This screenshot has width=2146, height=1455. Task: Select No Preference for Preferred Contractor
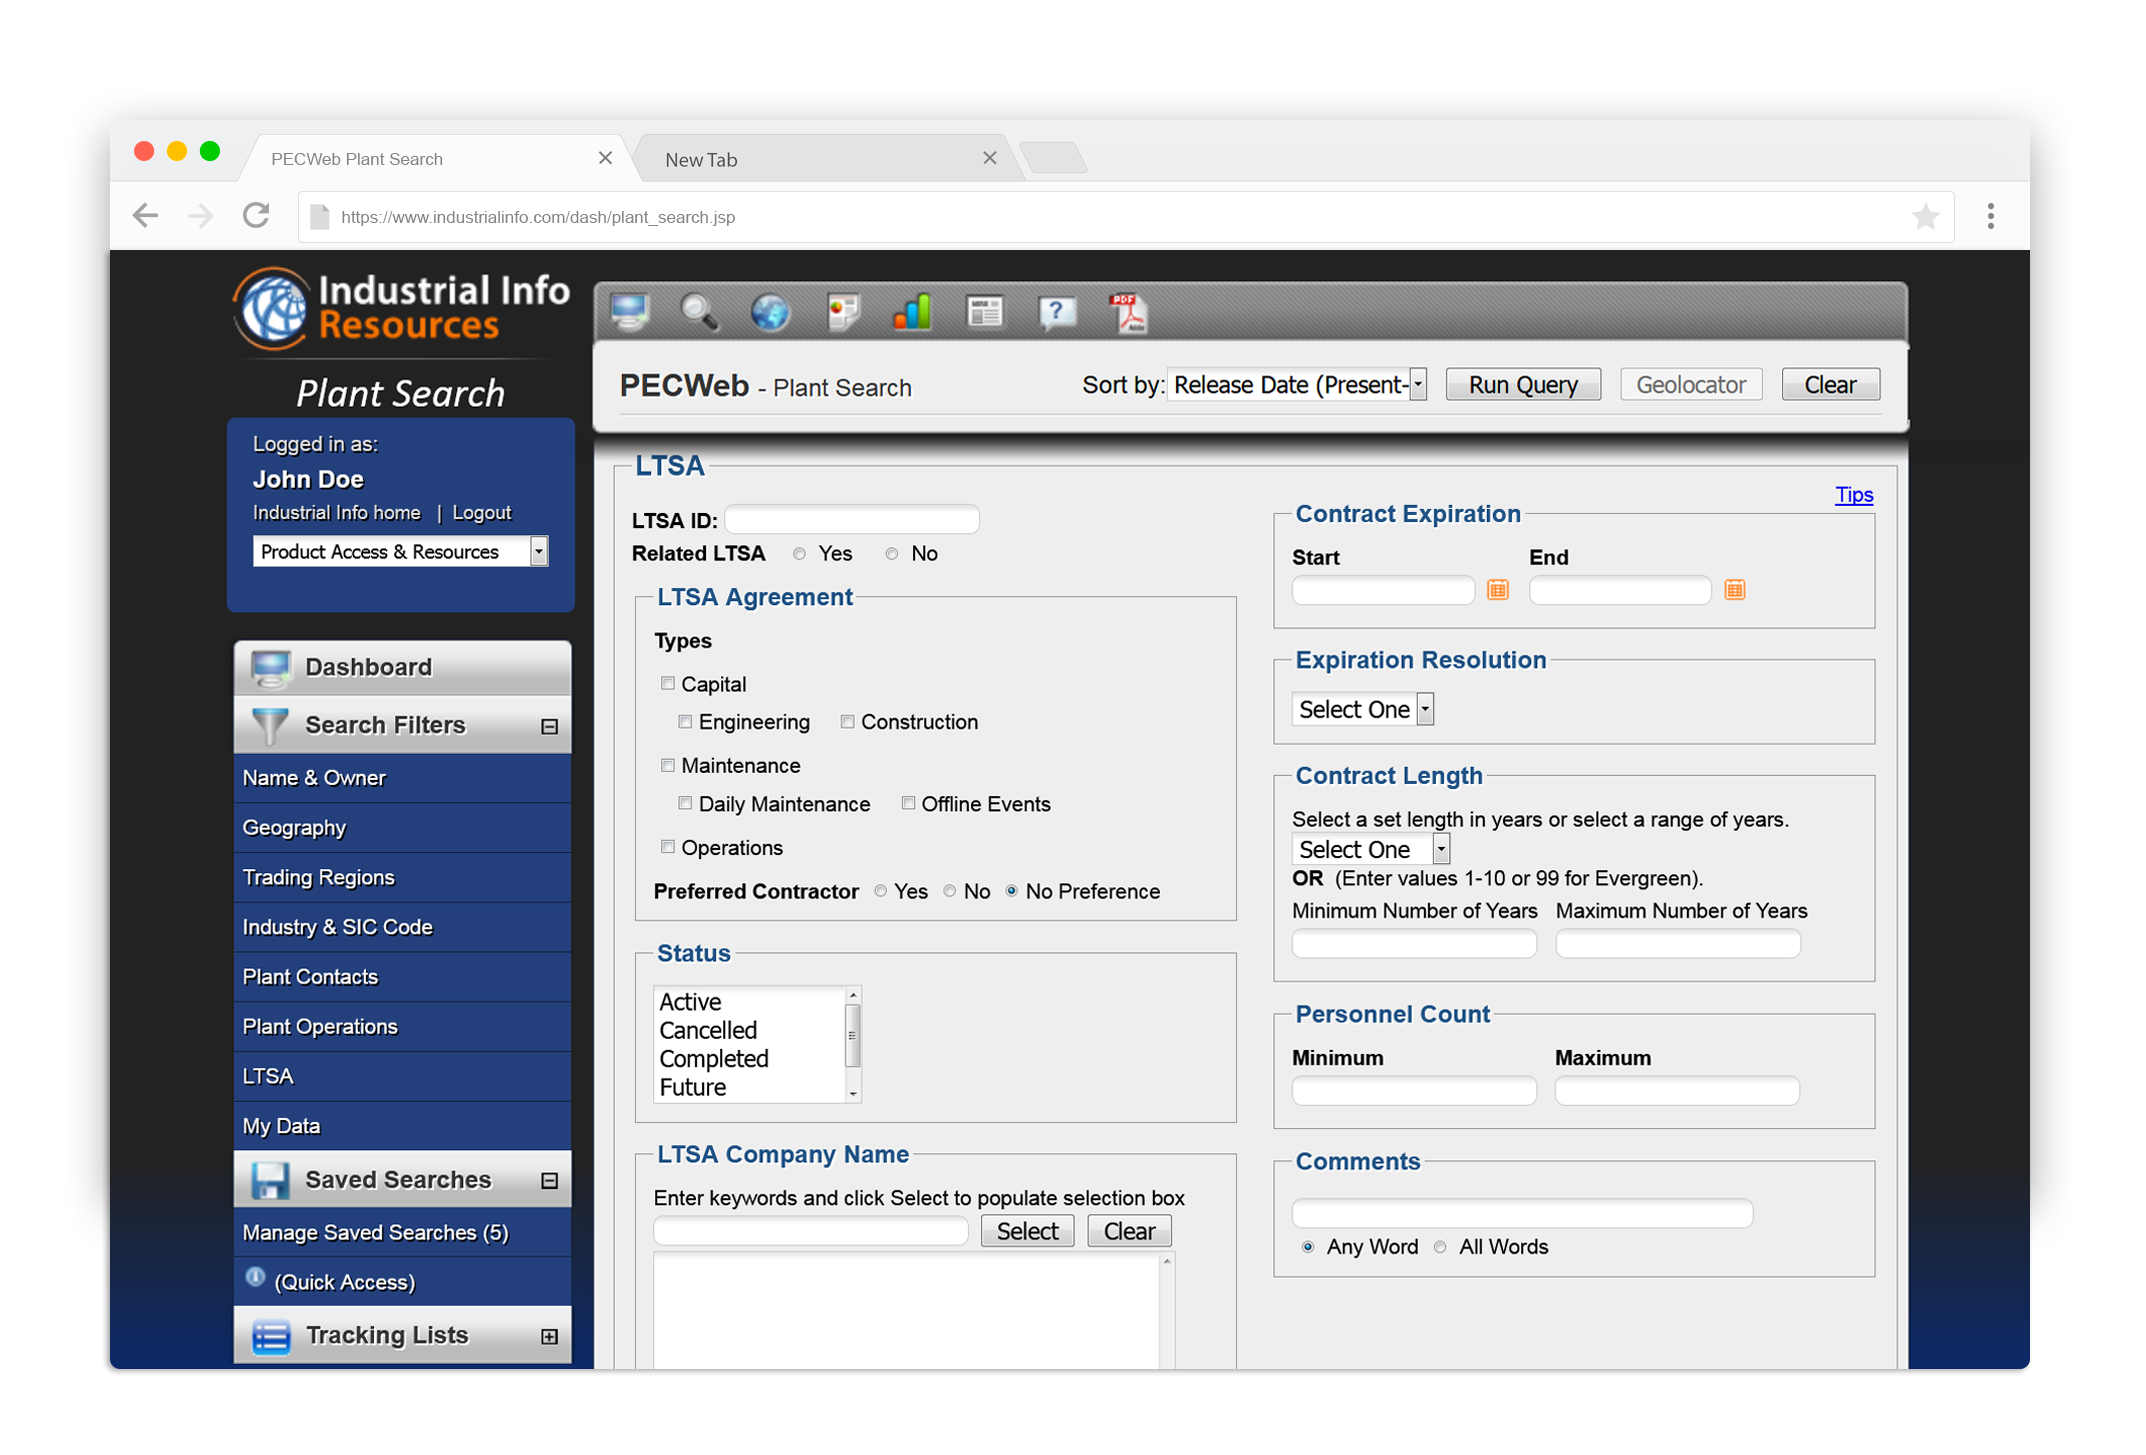(x=1012, y=891)
